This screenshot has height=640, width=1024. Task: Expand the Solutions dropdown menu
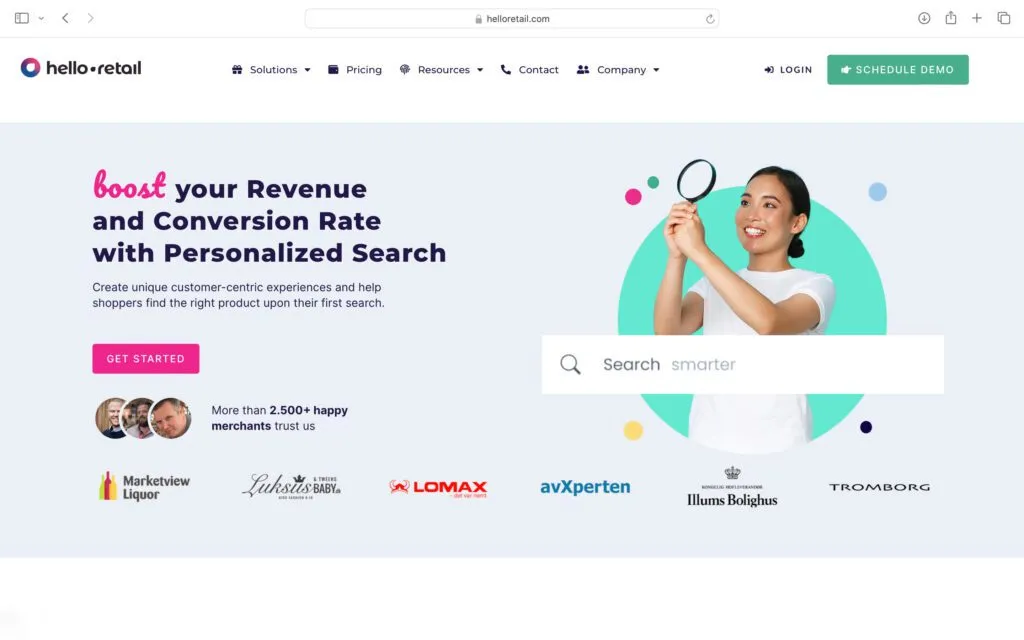[x=271, y=70]
